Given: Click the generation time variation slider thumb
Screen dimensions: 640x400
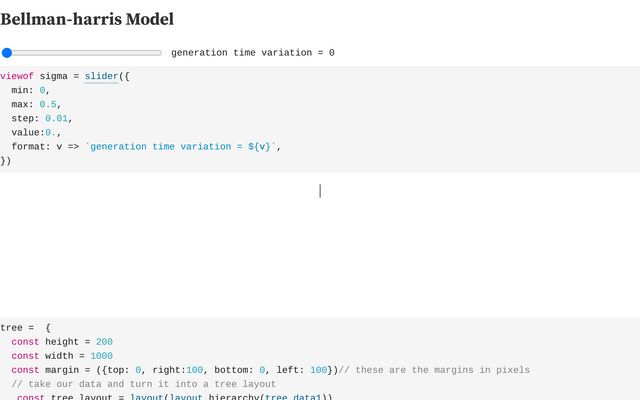Looking at the screenshot, I should point(7,53).
